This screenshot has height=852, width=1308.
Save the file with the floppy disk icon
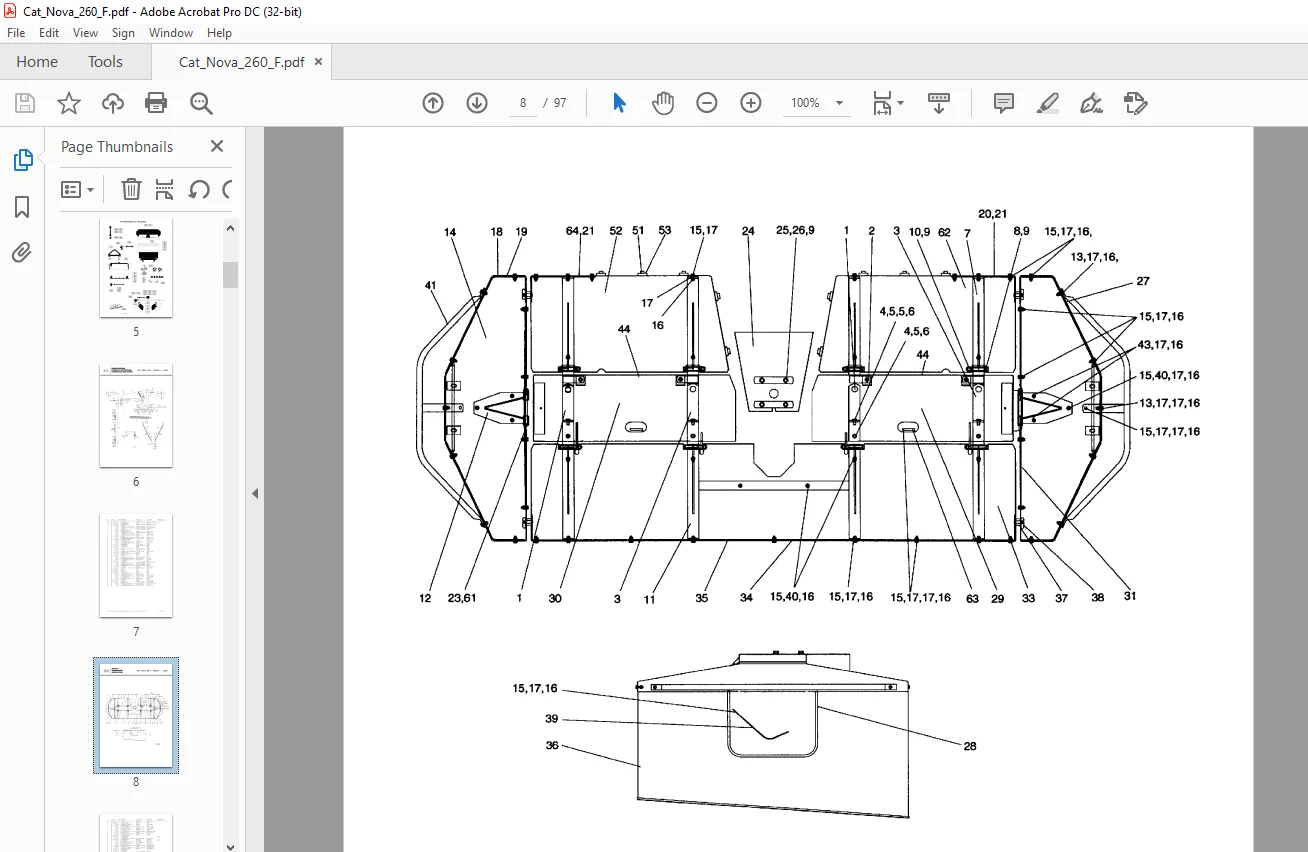tap(25, 103)
